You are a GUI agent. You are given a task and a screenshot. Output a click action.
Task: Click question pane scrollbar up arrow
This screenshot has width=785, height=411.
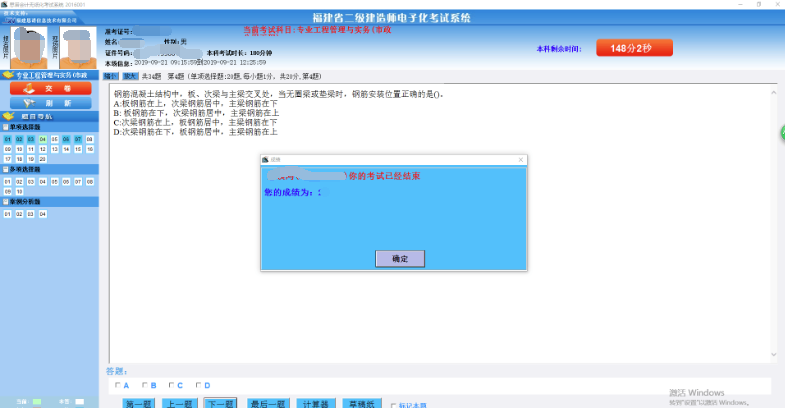tap(773, 92)
